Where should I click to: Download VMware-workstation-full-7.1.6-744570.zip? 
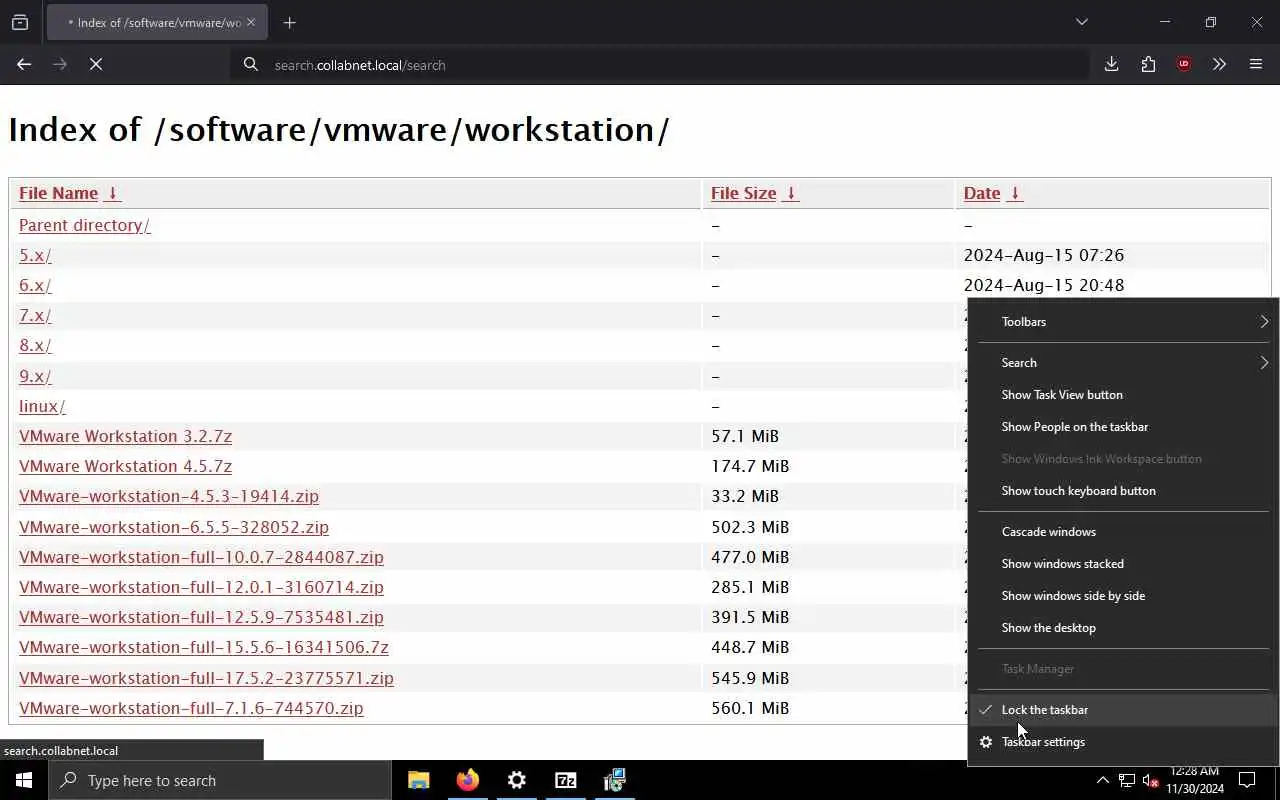[x=191, y=708]
